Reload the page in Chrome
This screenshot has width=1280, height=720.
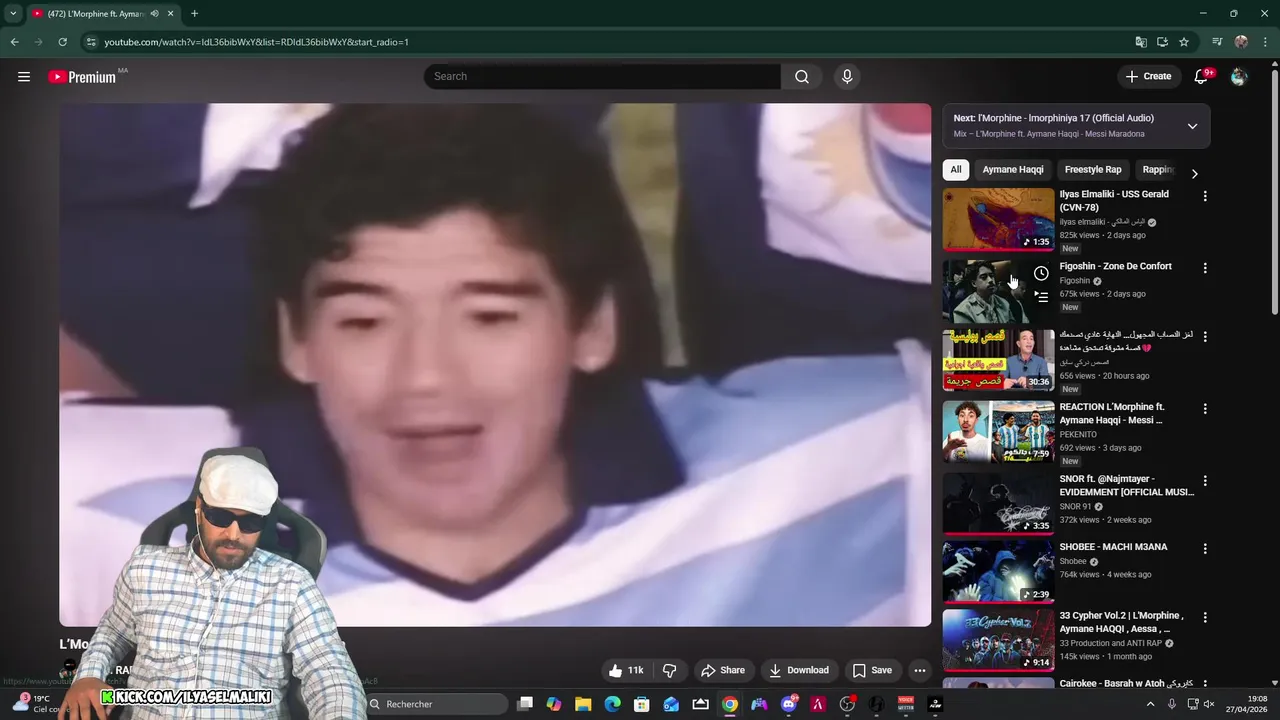click(x=62, y=42)
